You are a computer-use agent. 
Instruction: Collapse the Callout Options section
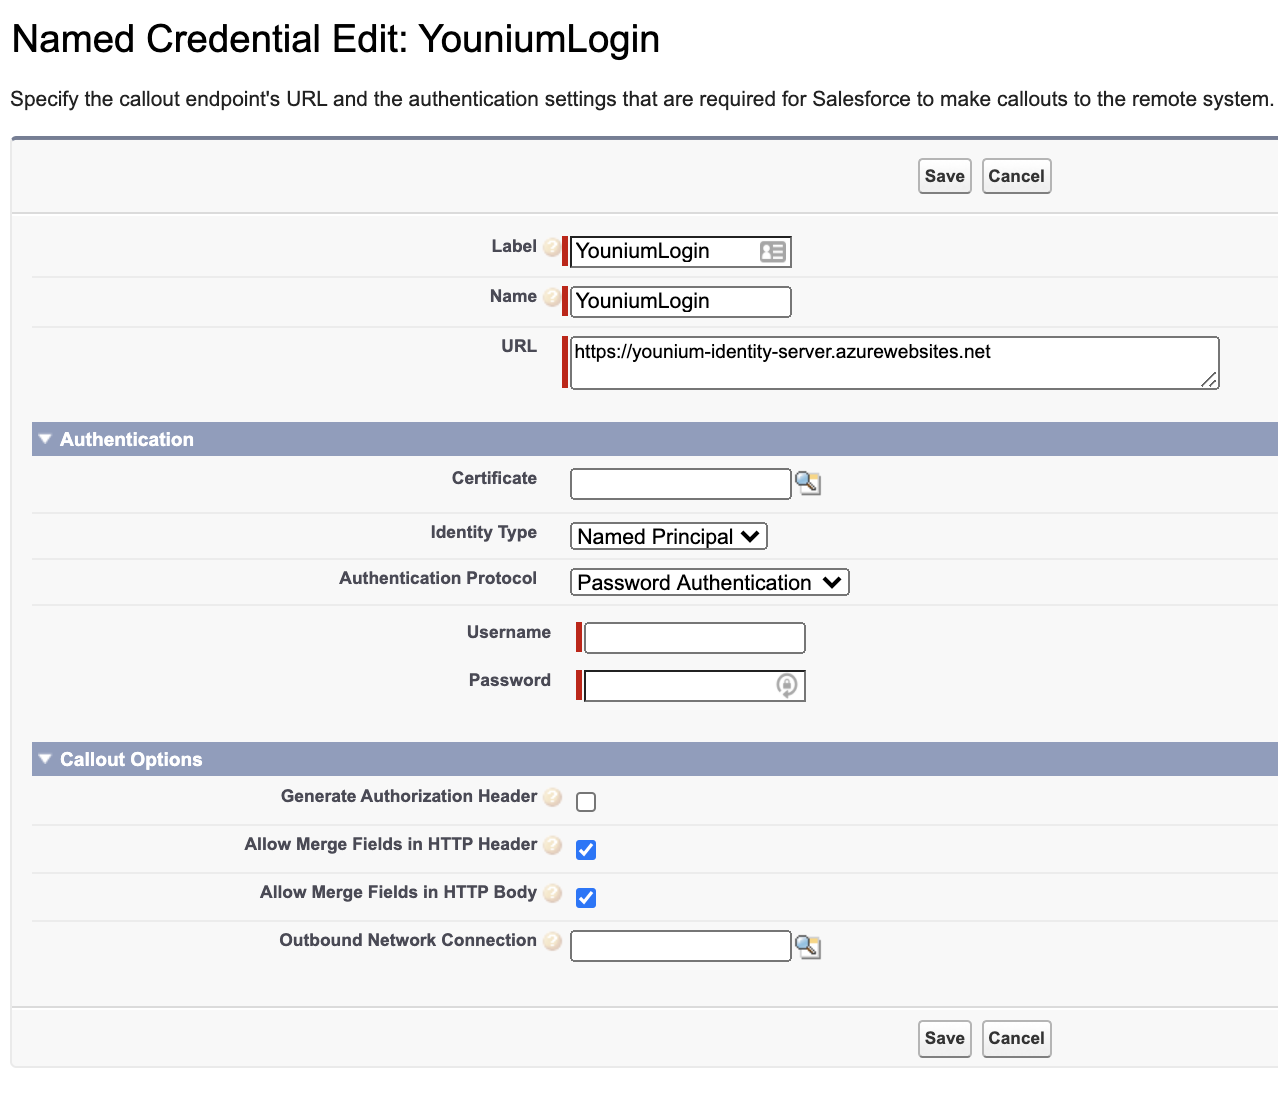point(45,759)
